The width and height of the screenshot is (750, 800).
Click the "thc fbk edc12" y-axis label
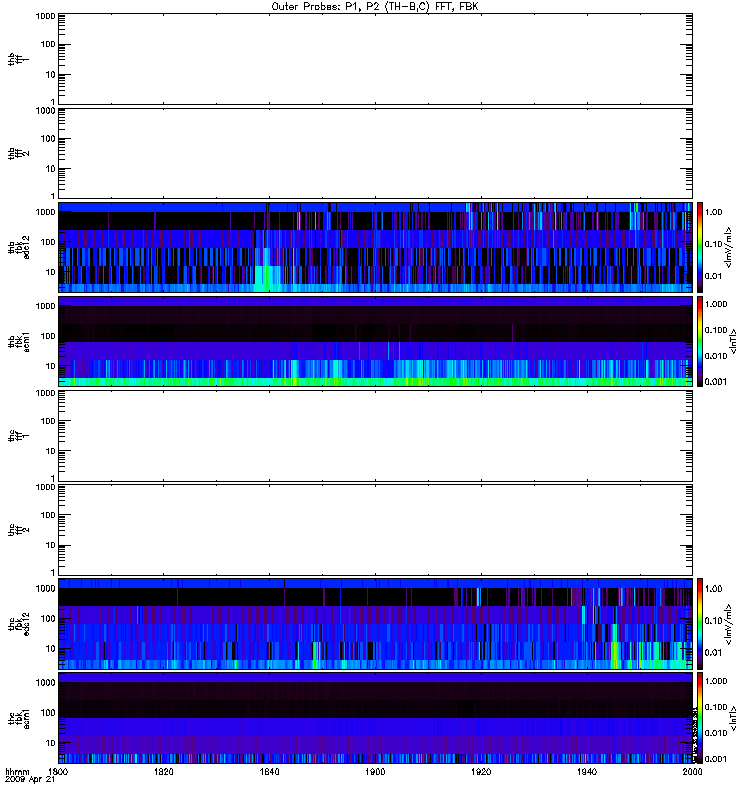[19, 624]
